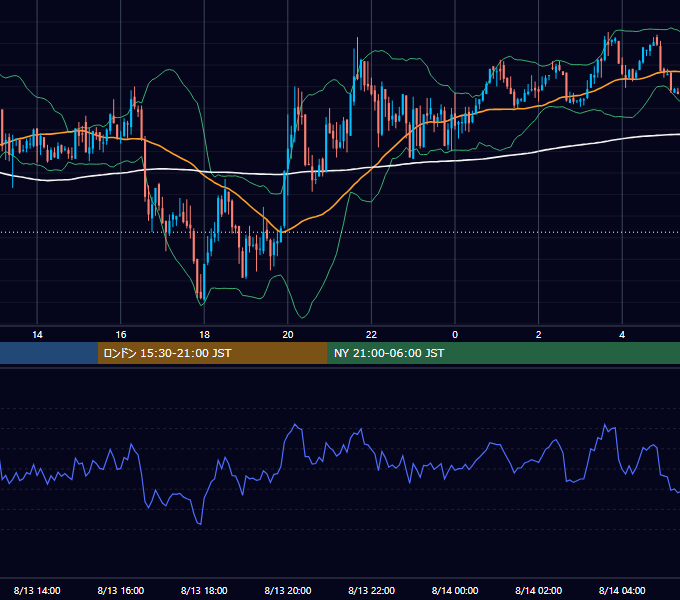Screen dimensions: 680x600
Task: Click the 8/13 16:00 label on oscillator axis
Action: [121, 590]
